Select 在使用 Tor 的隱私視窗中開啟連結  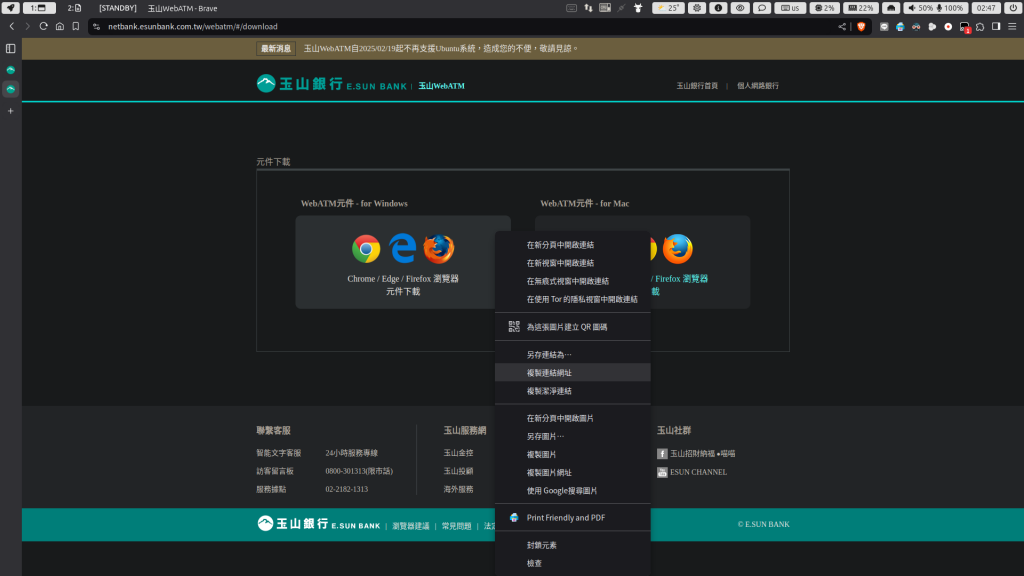573,300
